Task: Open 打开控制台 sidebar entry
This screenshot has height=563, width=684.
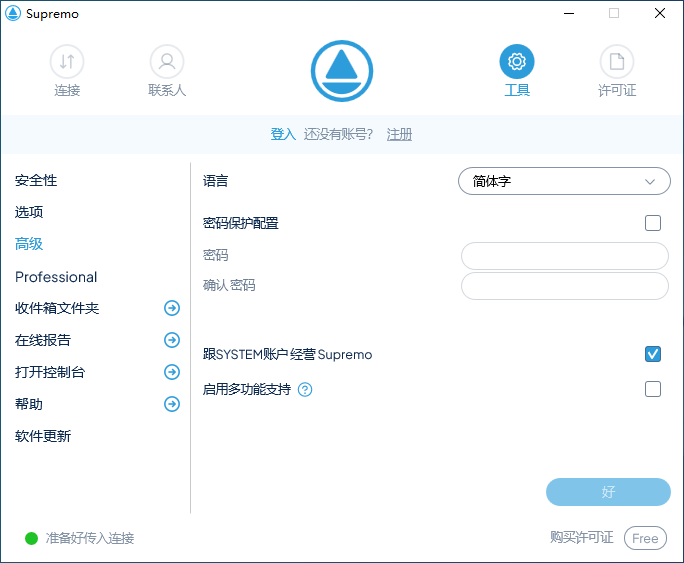Action: pyautogui.click(x=50, y=372)
